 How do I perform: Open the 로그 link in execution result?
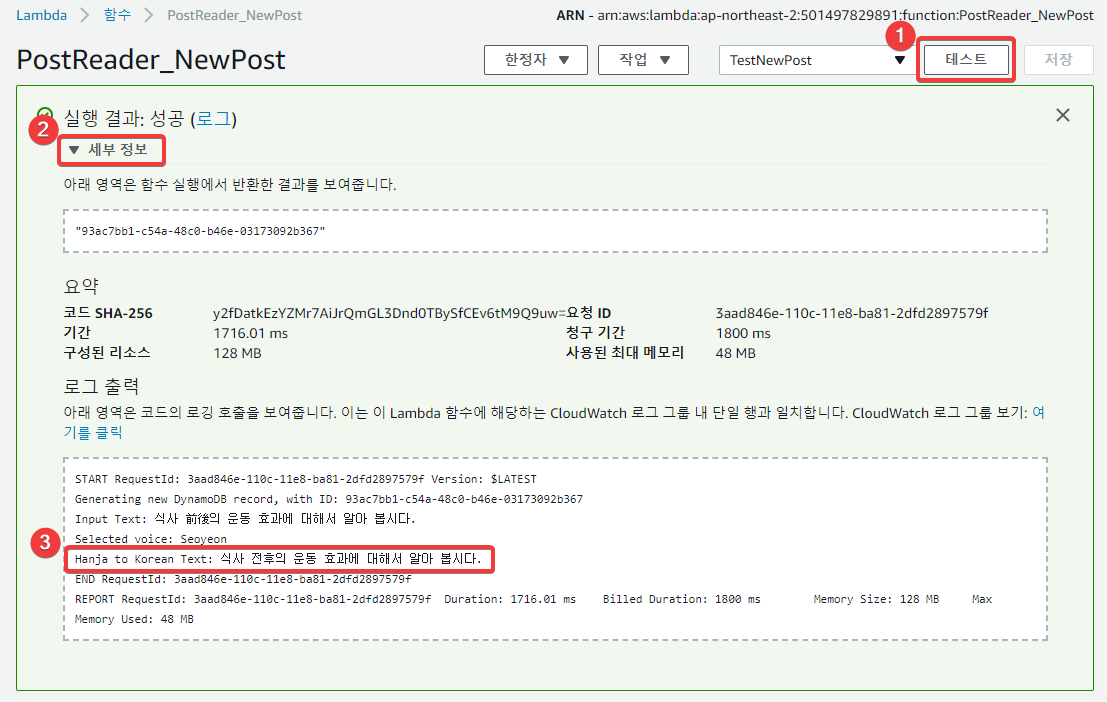(213, 119)
